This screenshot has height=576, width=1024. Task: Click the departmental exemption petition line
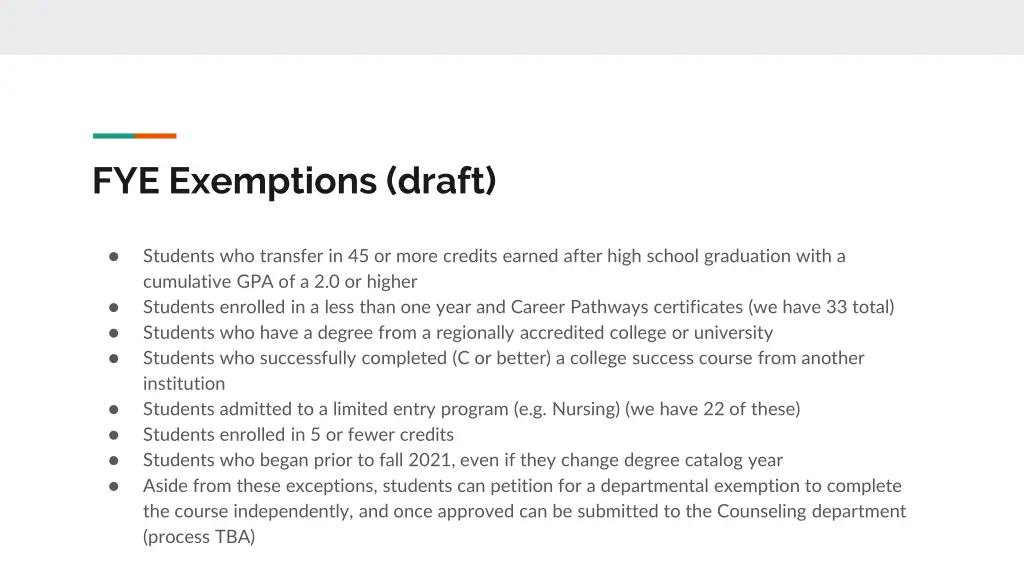tap(522, 486)
